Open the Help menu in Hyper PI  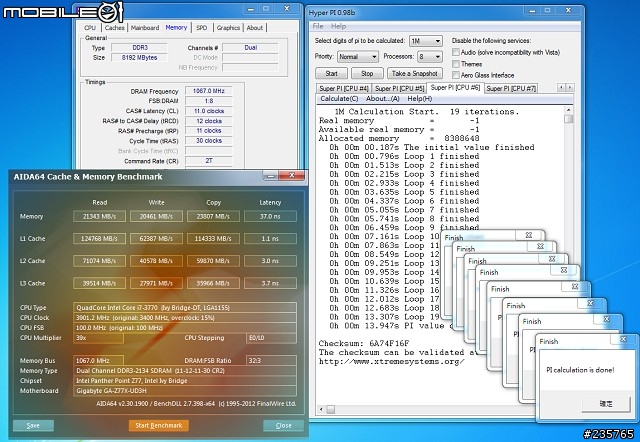tap(338, 26)
